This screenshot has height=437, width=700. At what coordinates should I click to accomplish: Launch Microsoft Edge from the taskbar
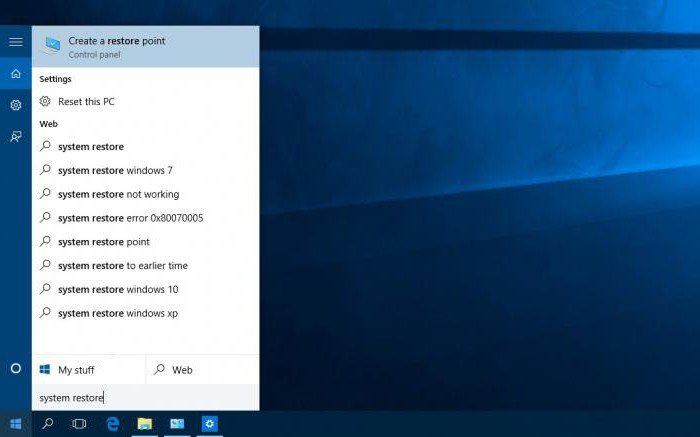click(113, 424)
